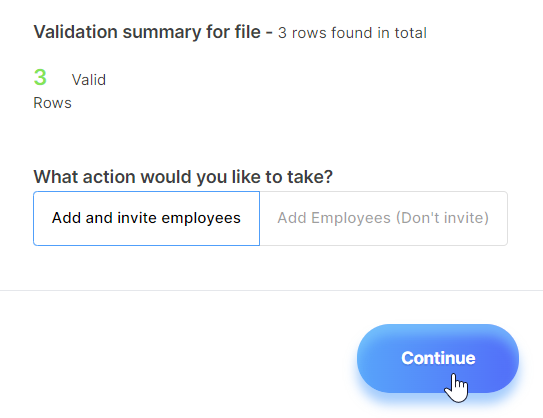Viewport: 543px width, 418px height.
Task: Click the blue Continue button
Action: pyautogui.click(x=438, y=358)
